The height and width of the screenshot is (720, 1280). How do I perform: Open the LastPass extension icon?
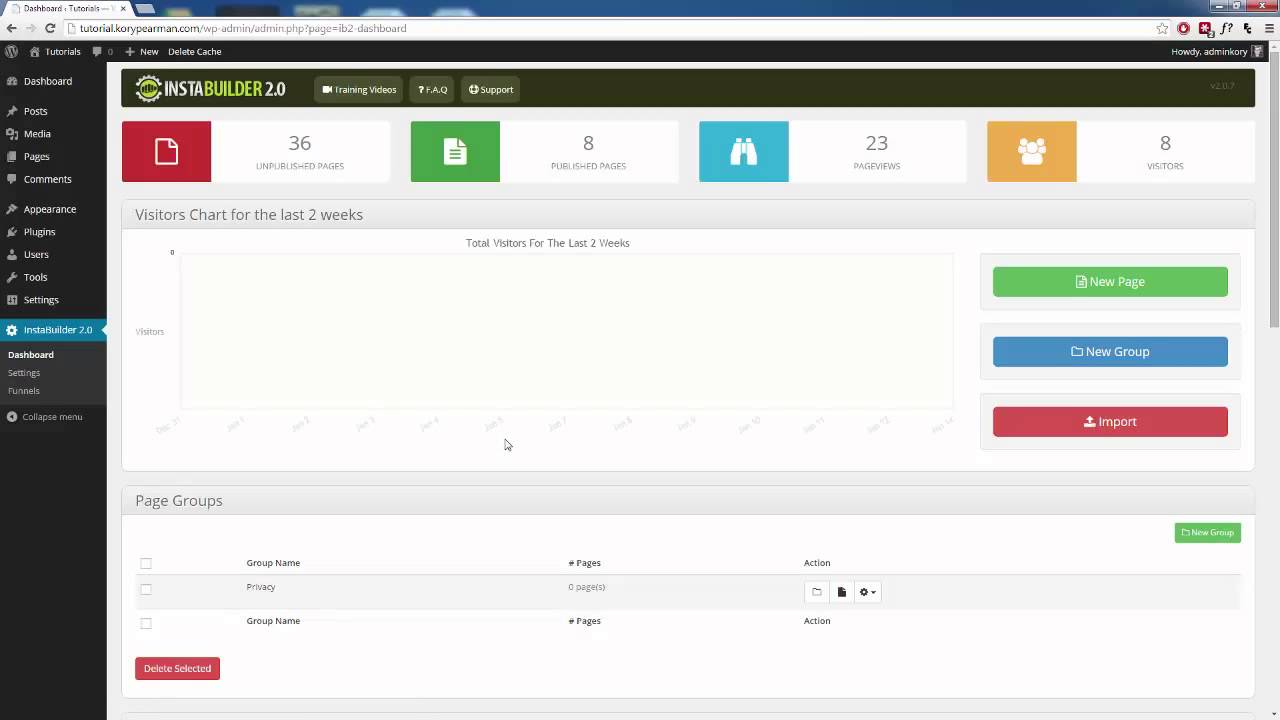(x=1205, y=28)
